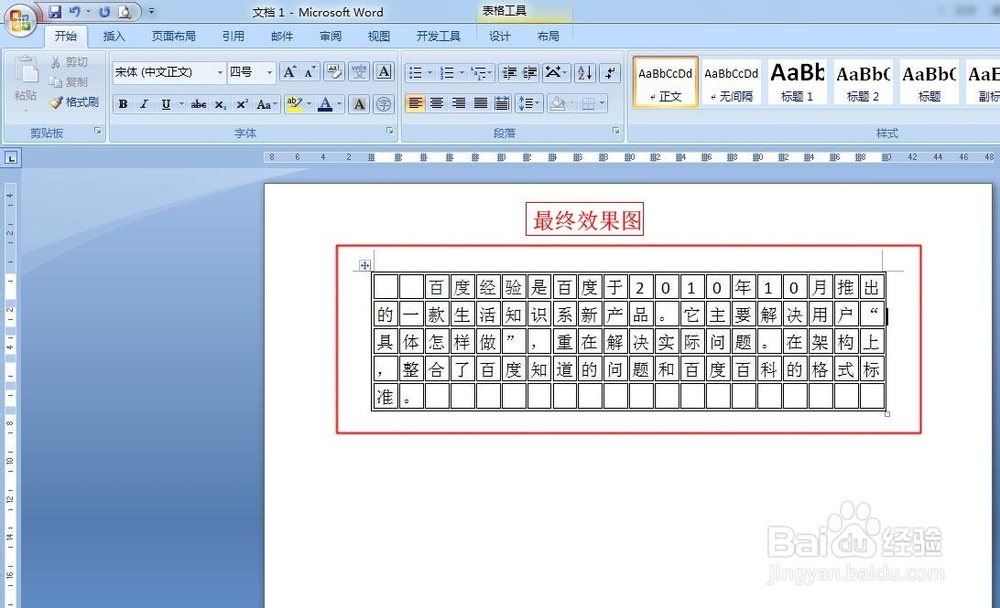Open the line spacing dropdown
This screenshot has width=1000, height=608.
tap(529, 103)
